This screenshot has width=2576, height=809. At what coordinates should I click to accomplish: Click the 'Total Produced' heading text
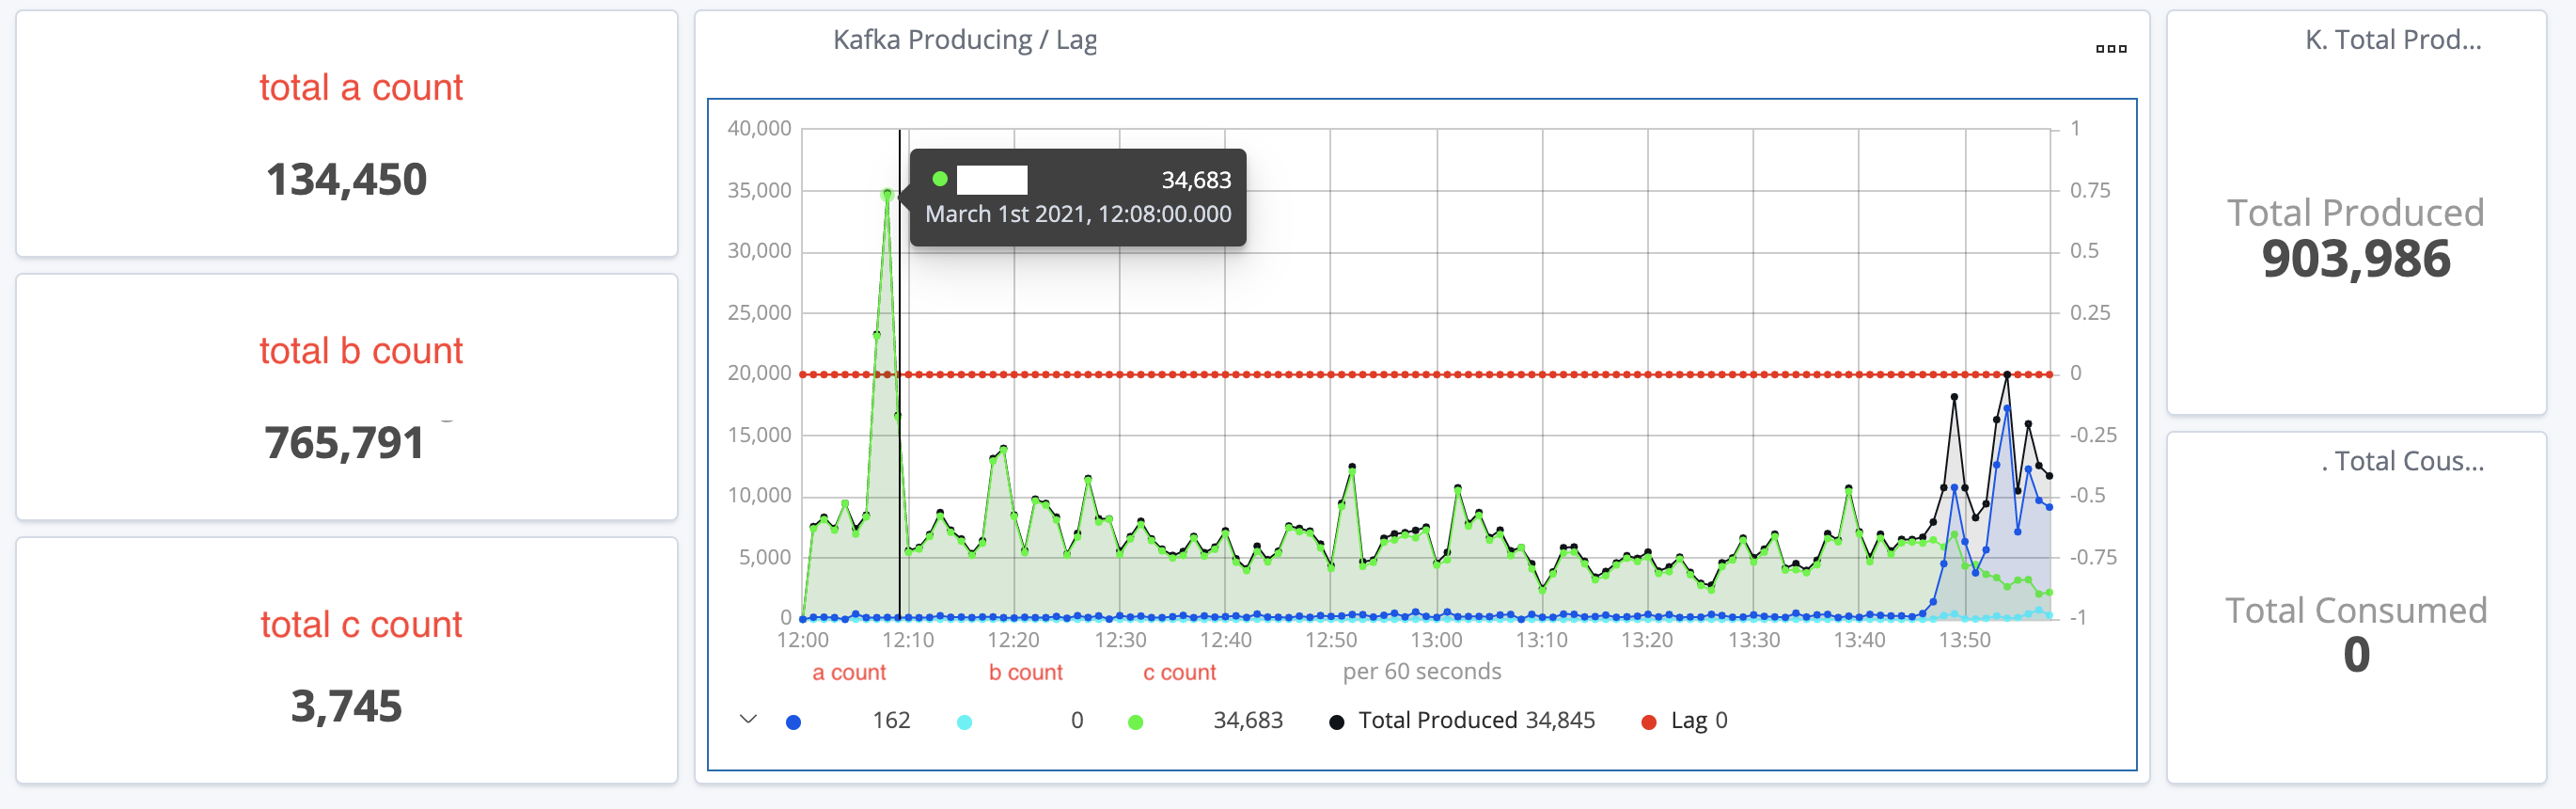[x=2355, y=213]
